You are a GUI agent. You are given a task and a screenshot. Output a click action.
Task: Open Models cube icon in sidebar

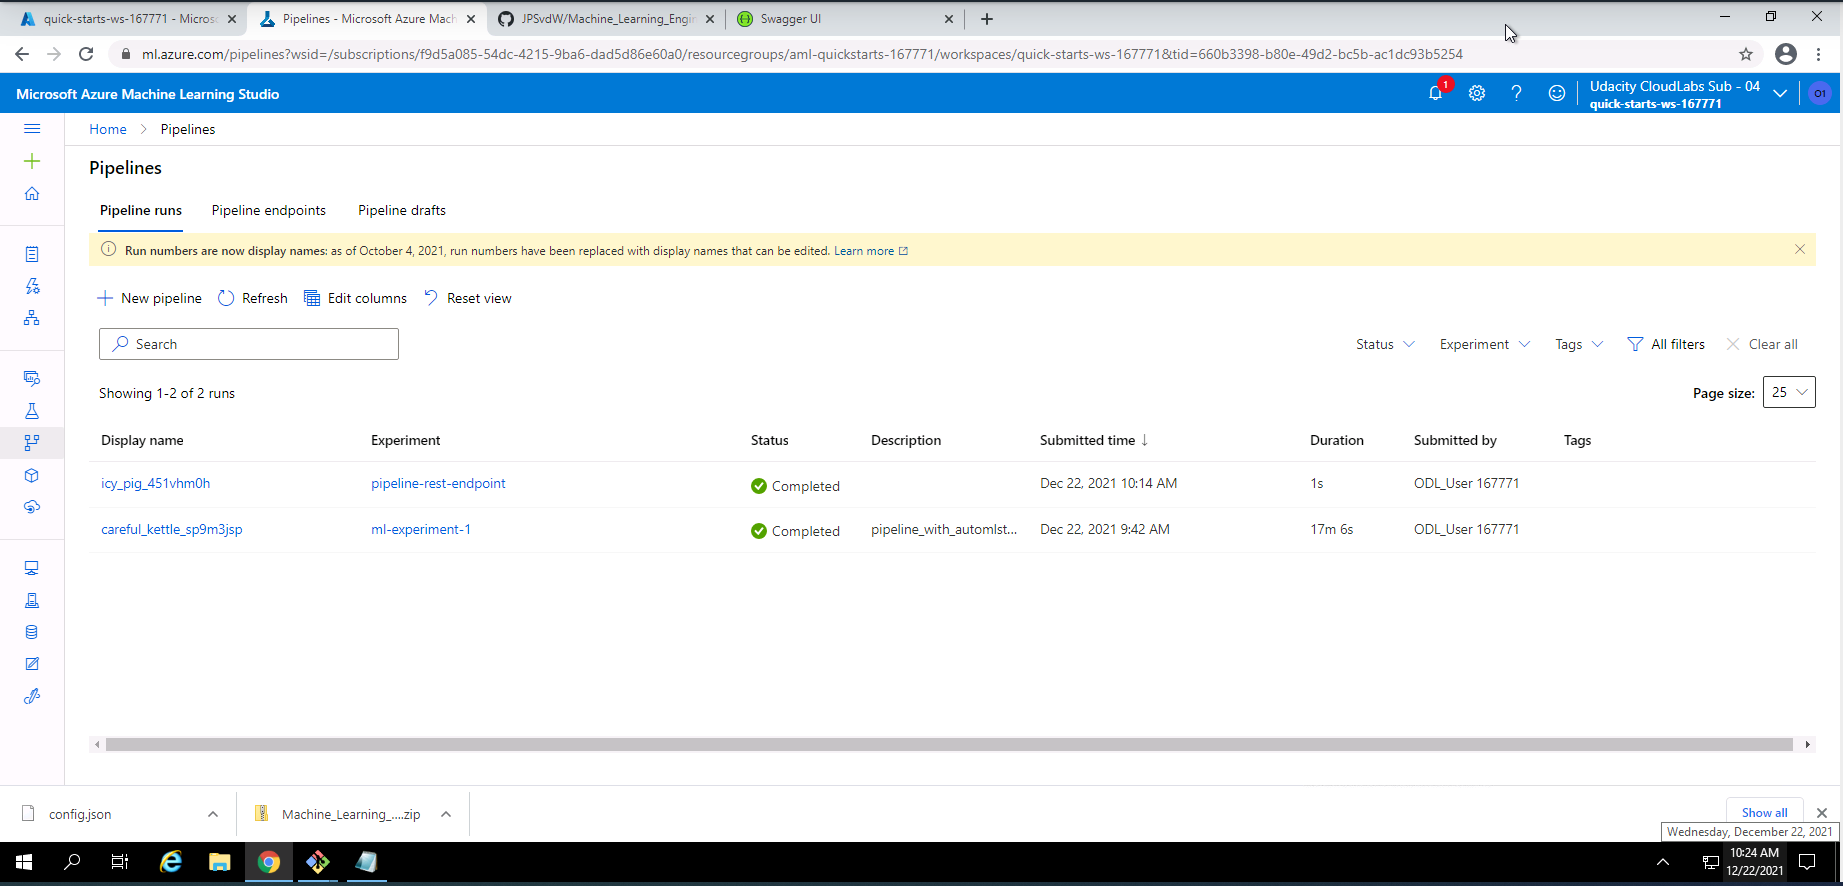point(32,475)
